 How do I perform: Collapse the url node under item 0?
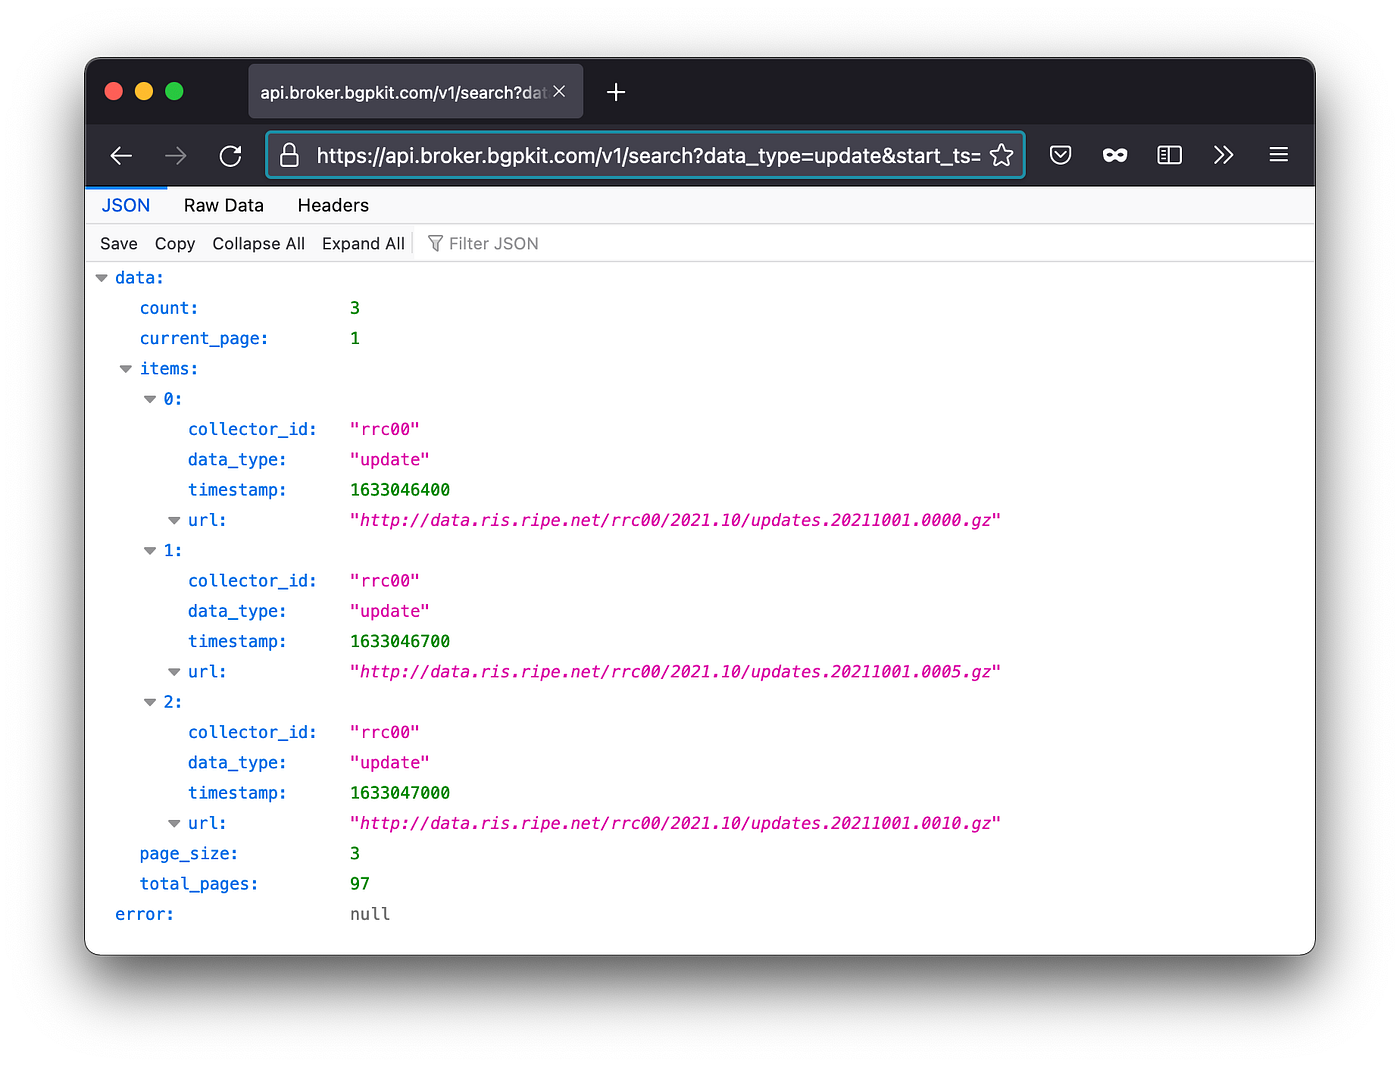coord(174,520)
